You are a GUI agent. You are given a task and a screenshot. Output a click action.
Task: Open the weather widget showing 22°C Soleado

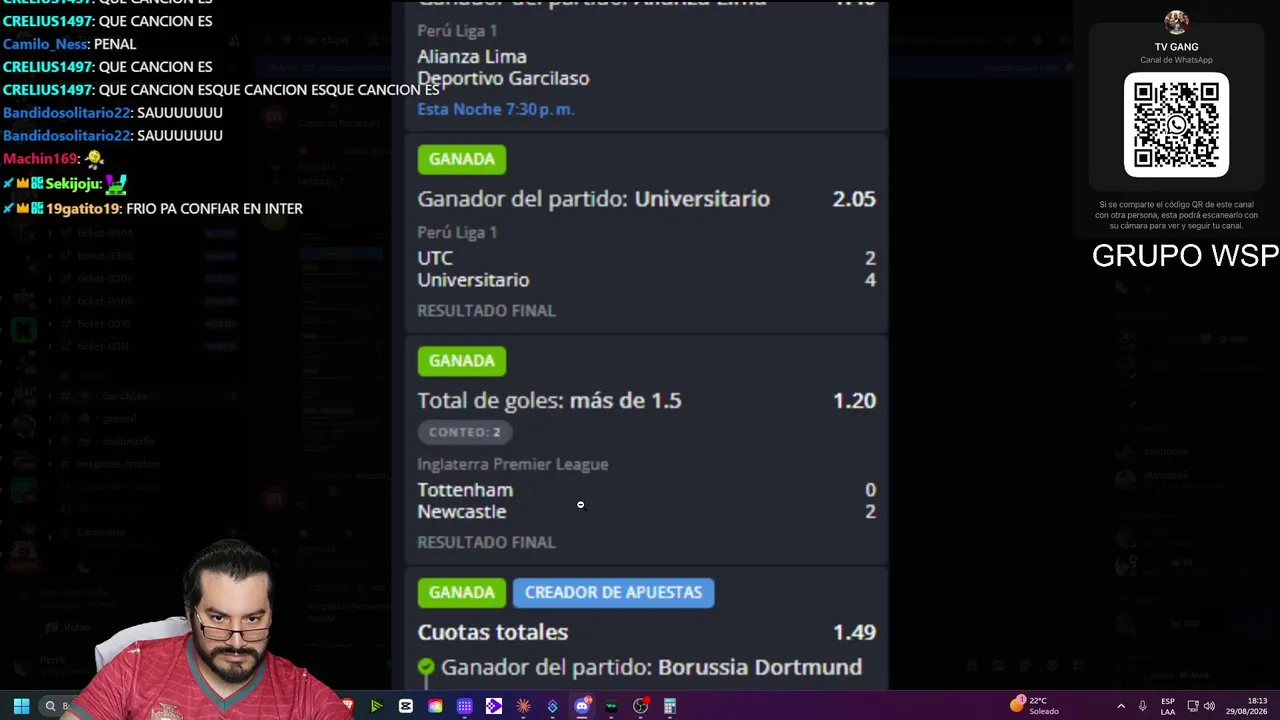pyautogui.click(x=1034, y=705)
